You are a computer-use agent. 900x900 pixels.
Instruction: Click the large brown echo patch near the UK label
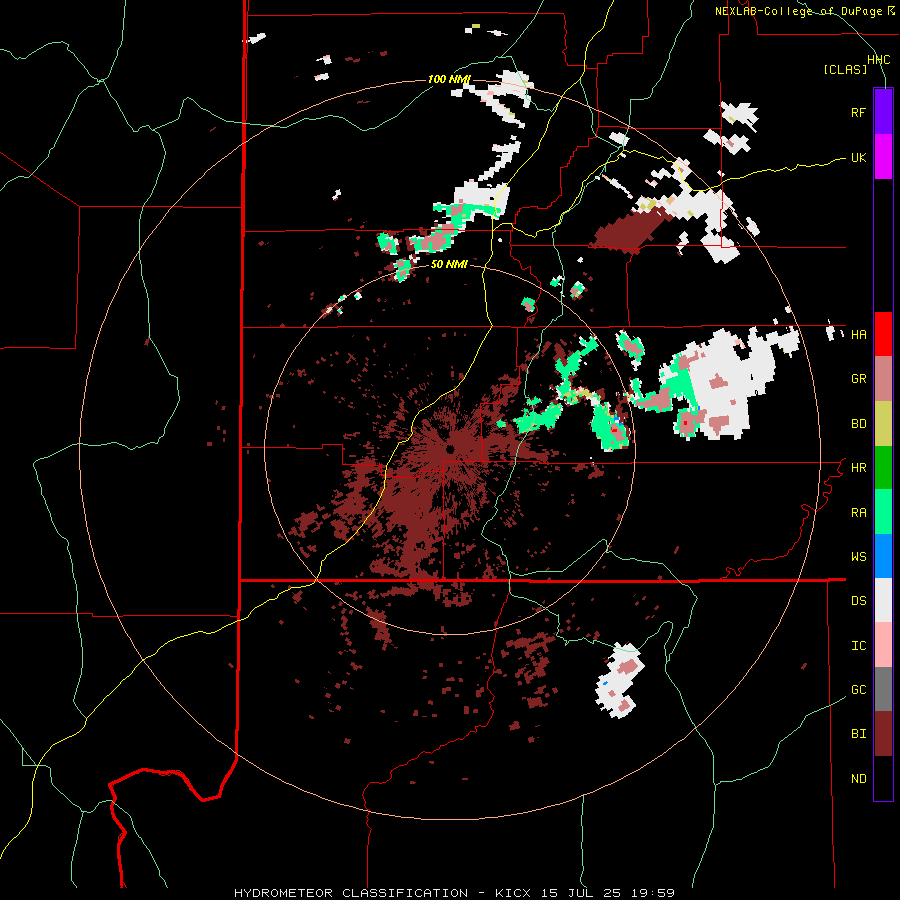coord(630,230)
